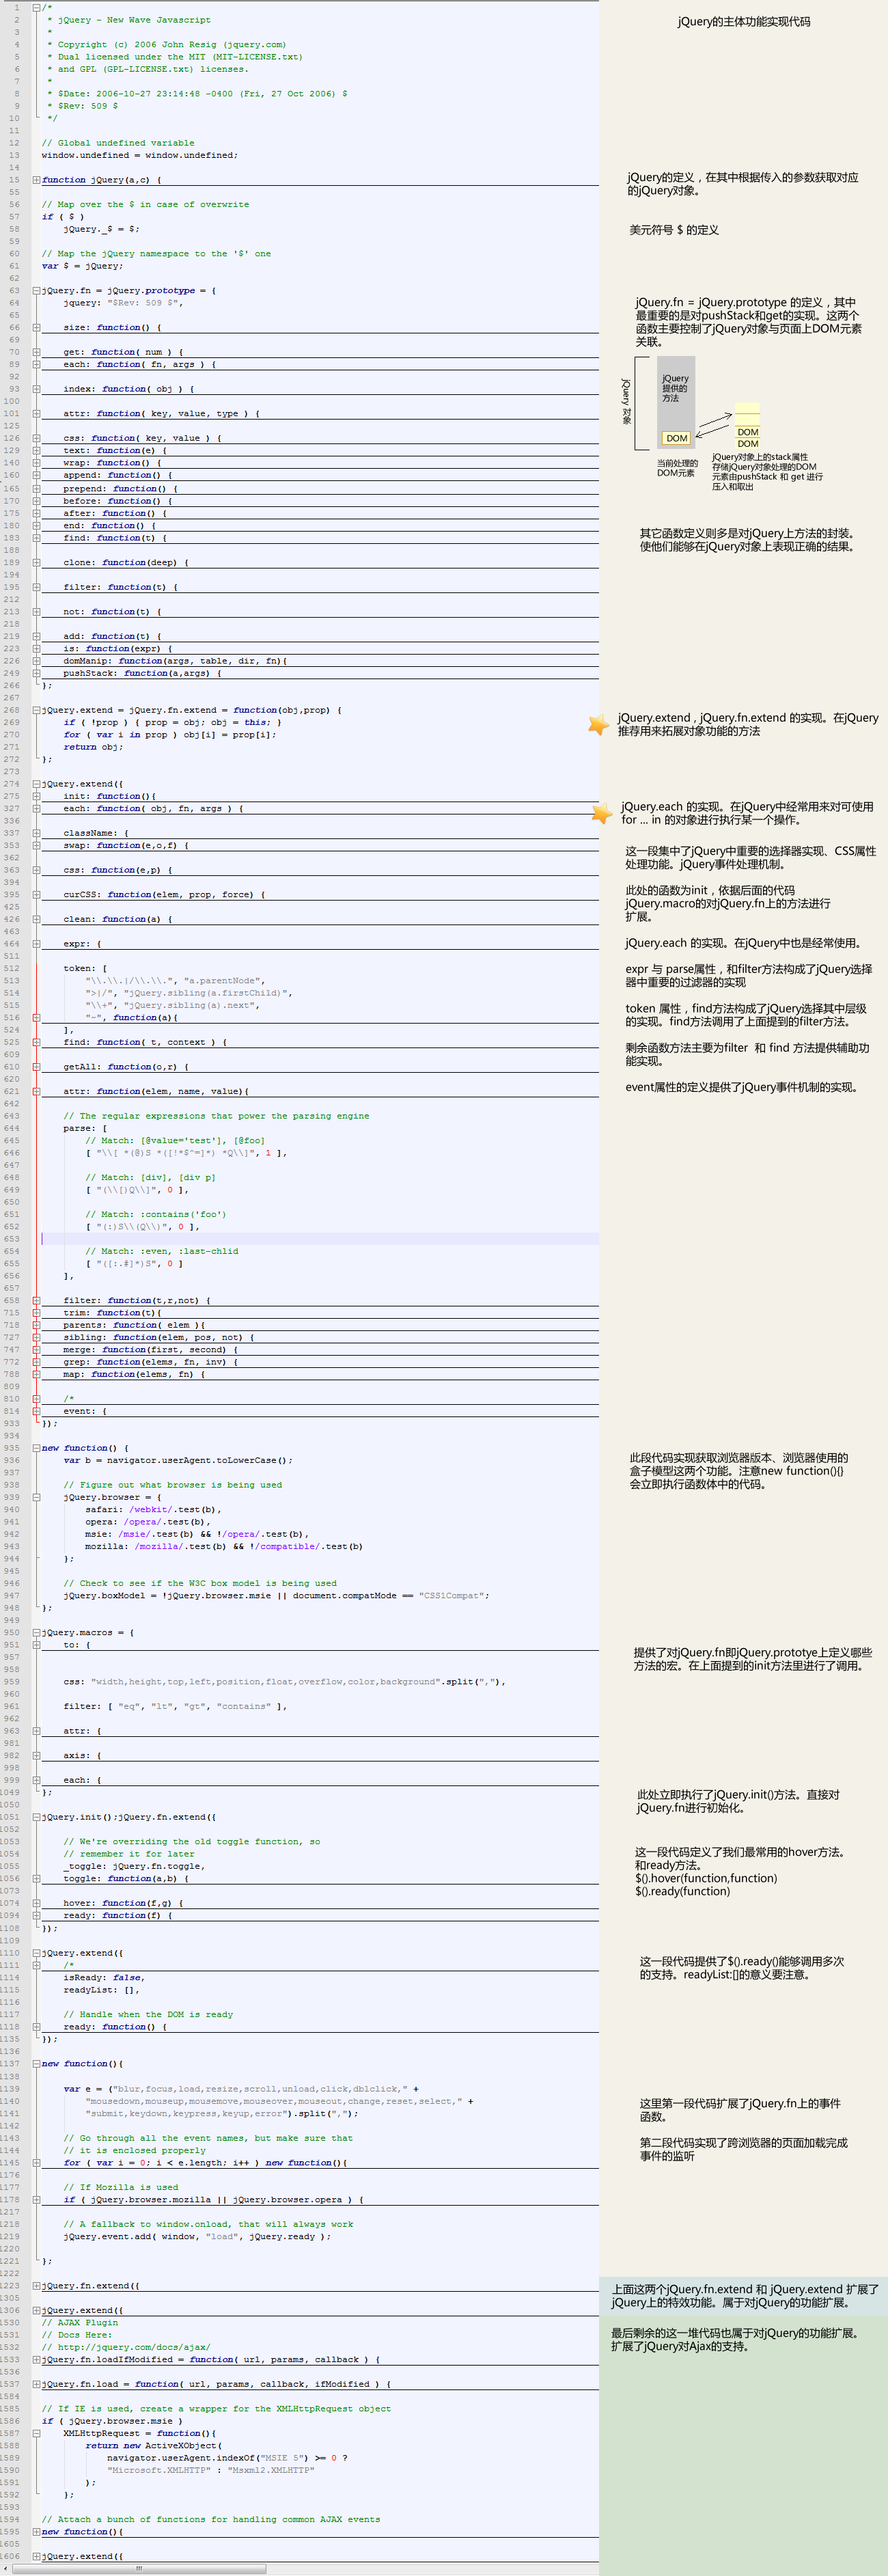
Task: Expand pushStack: function(a,args) fold
Action: click(36, 673)
